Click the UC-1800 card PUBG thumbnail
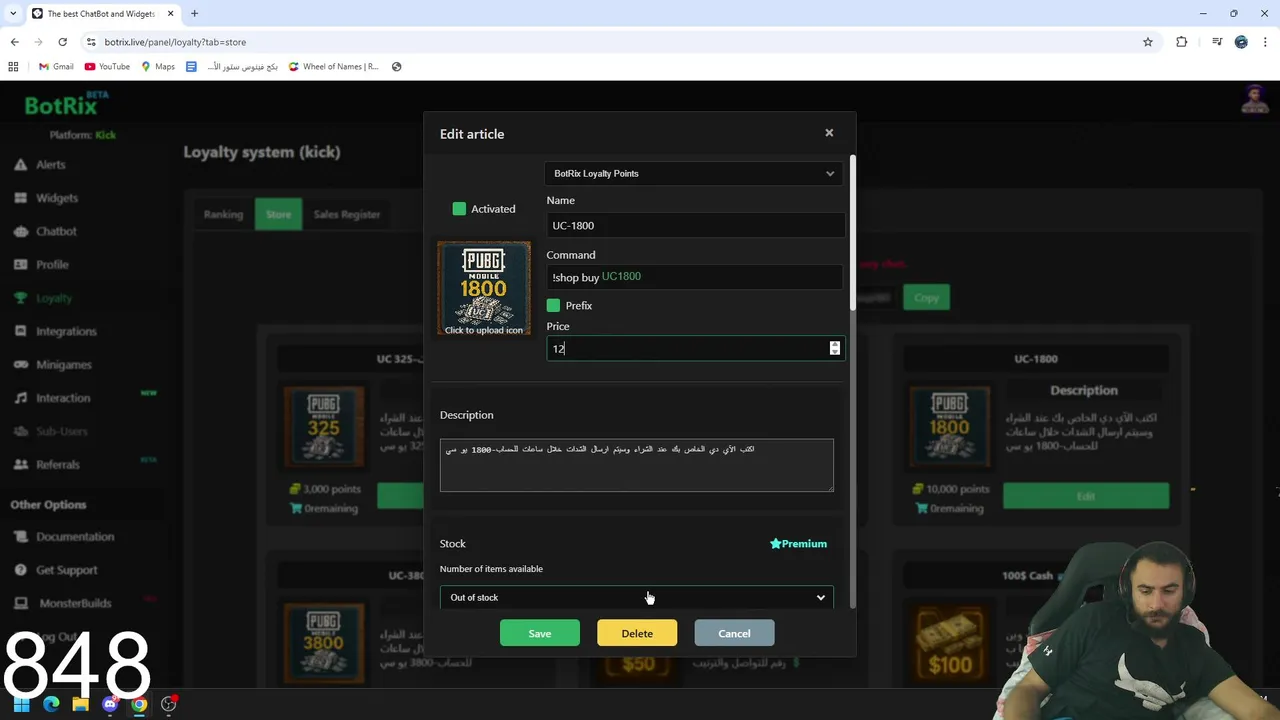The image size is (1280, 720). click(949, 428)
